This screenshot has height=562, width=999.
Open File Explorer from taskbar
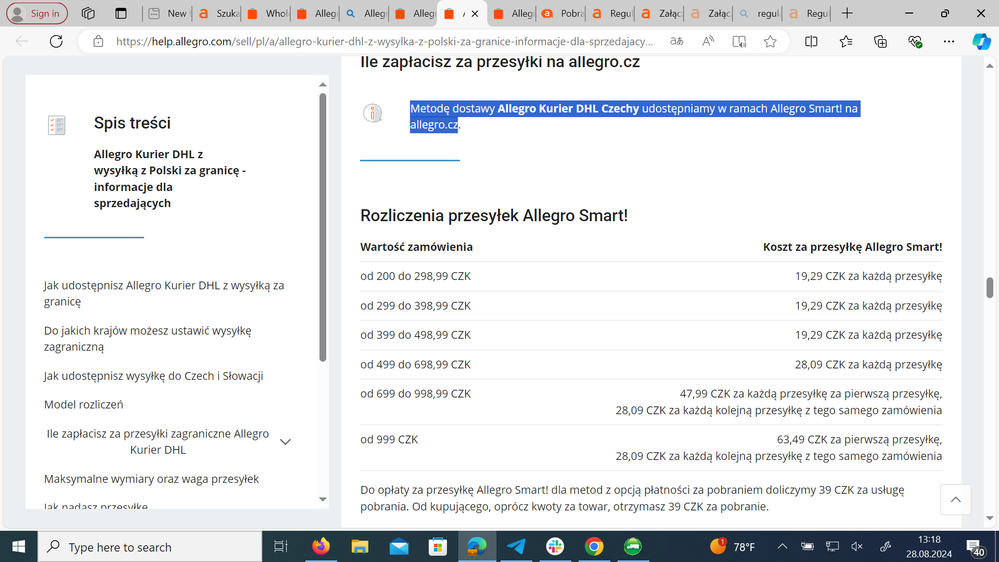pos(360,547)
